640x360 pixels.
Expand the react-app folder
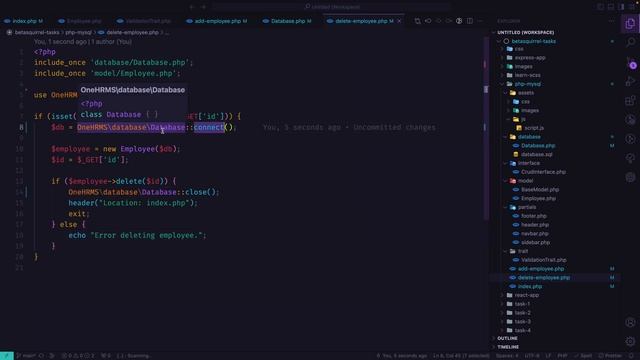coord(527,295)
